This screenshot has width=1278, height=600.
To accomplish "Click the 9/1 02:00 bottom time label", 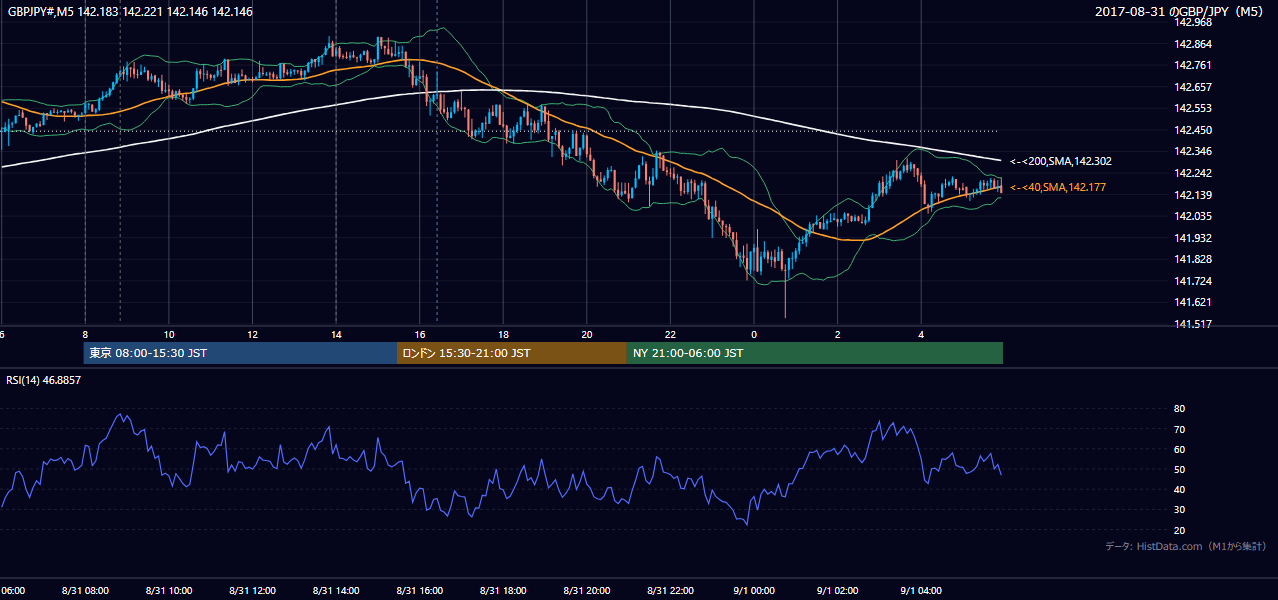I will pyautogui.click(x=837, y=591).
